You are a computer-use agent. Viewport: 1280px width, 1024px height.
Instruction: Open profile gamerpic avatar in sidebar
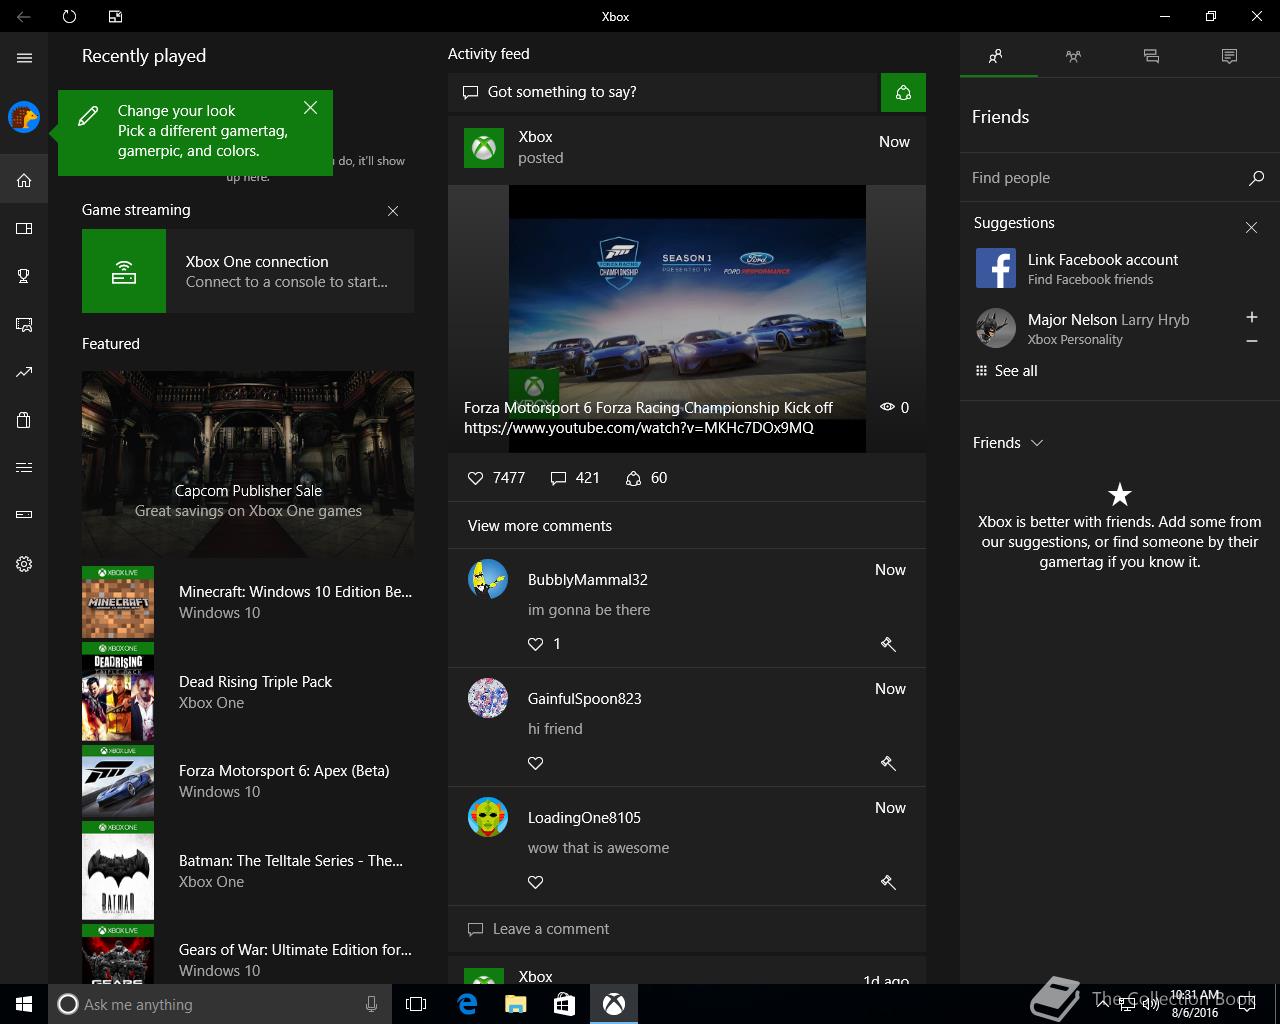coord(24,117)
